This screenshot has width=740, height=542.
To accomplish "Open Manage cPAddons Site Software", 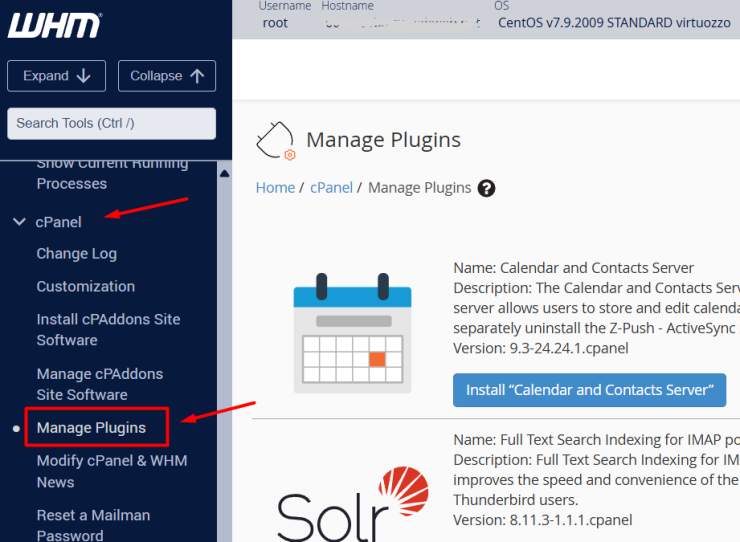I will 100,384.
